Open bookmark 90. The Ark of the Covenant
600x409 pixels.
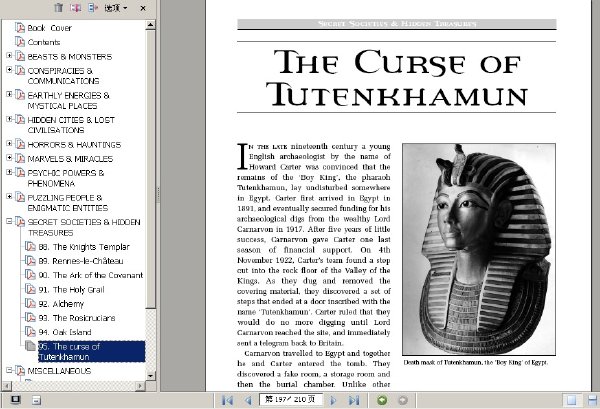point(91,275)
